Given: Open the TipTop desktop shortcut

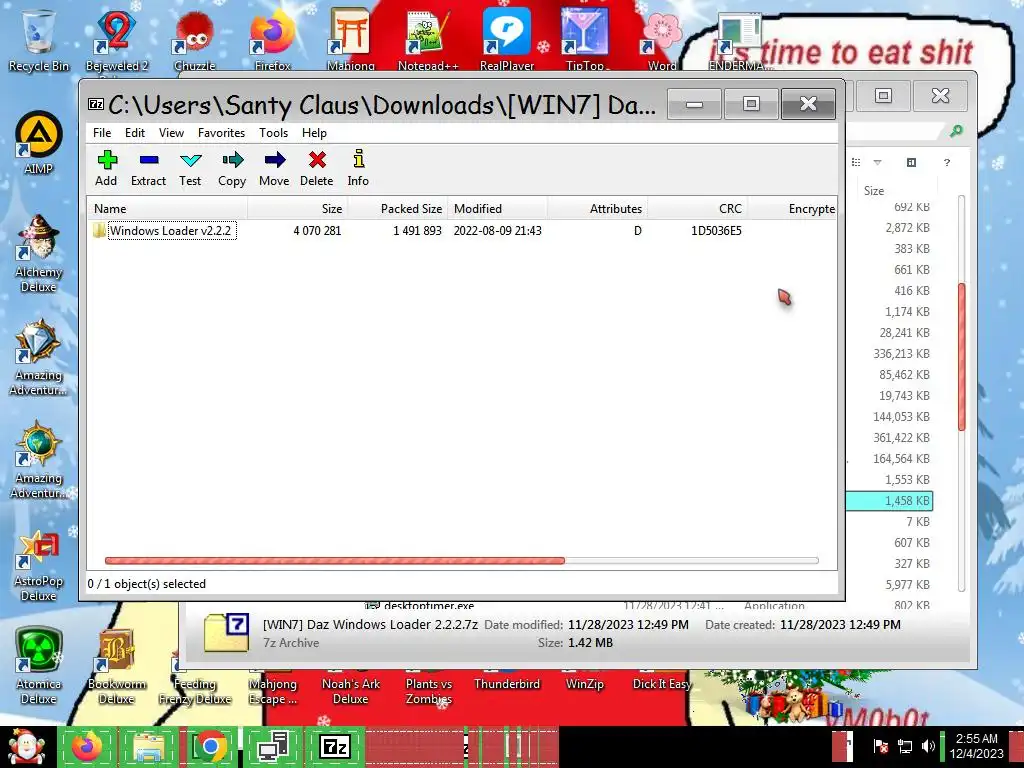Looking at the screenshot, I should coord(585,40).
